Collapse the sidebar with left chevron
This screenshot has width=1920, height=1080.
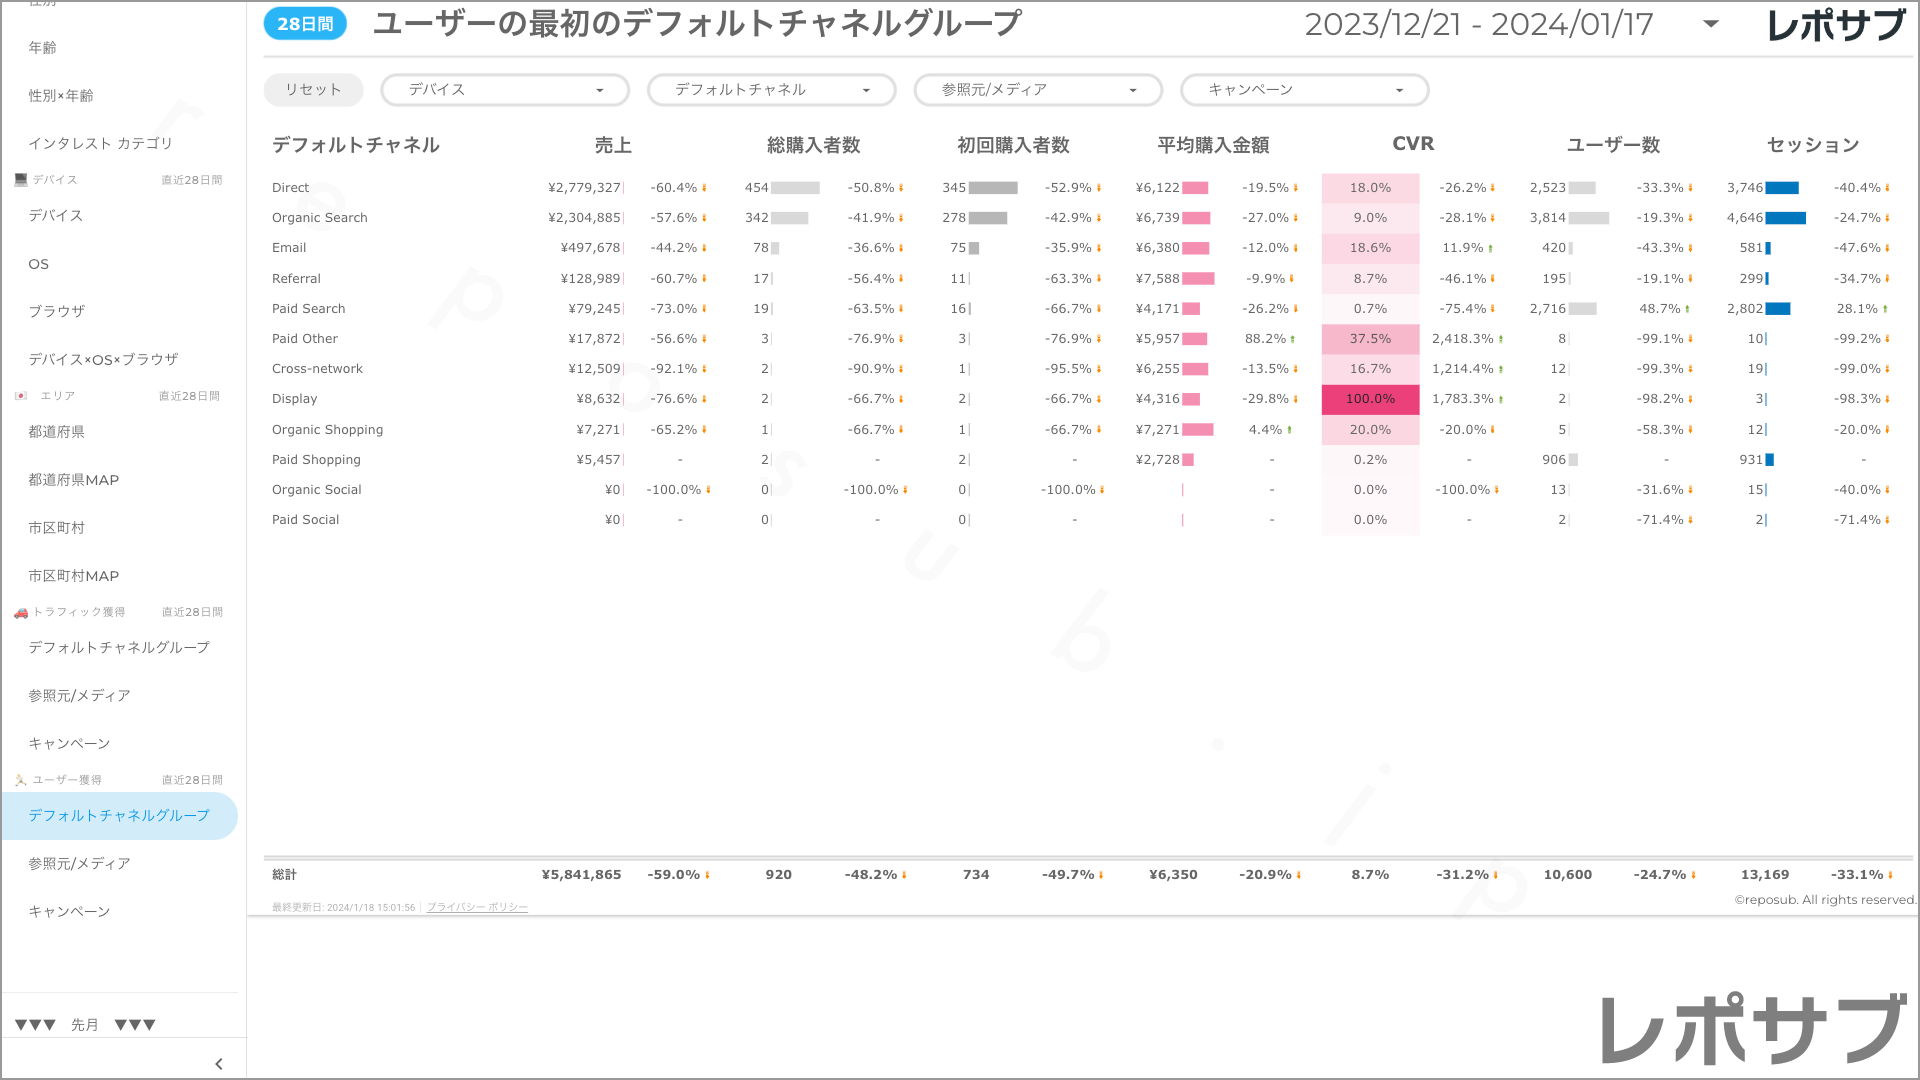coord(218,1064)
